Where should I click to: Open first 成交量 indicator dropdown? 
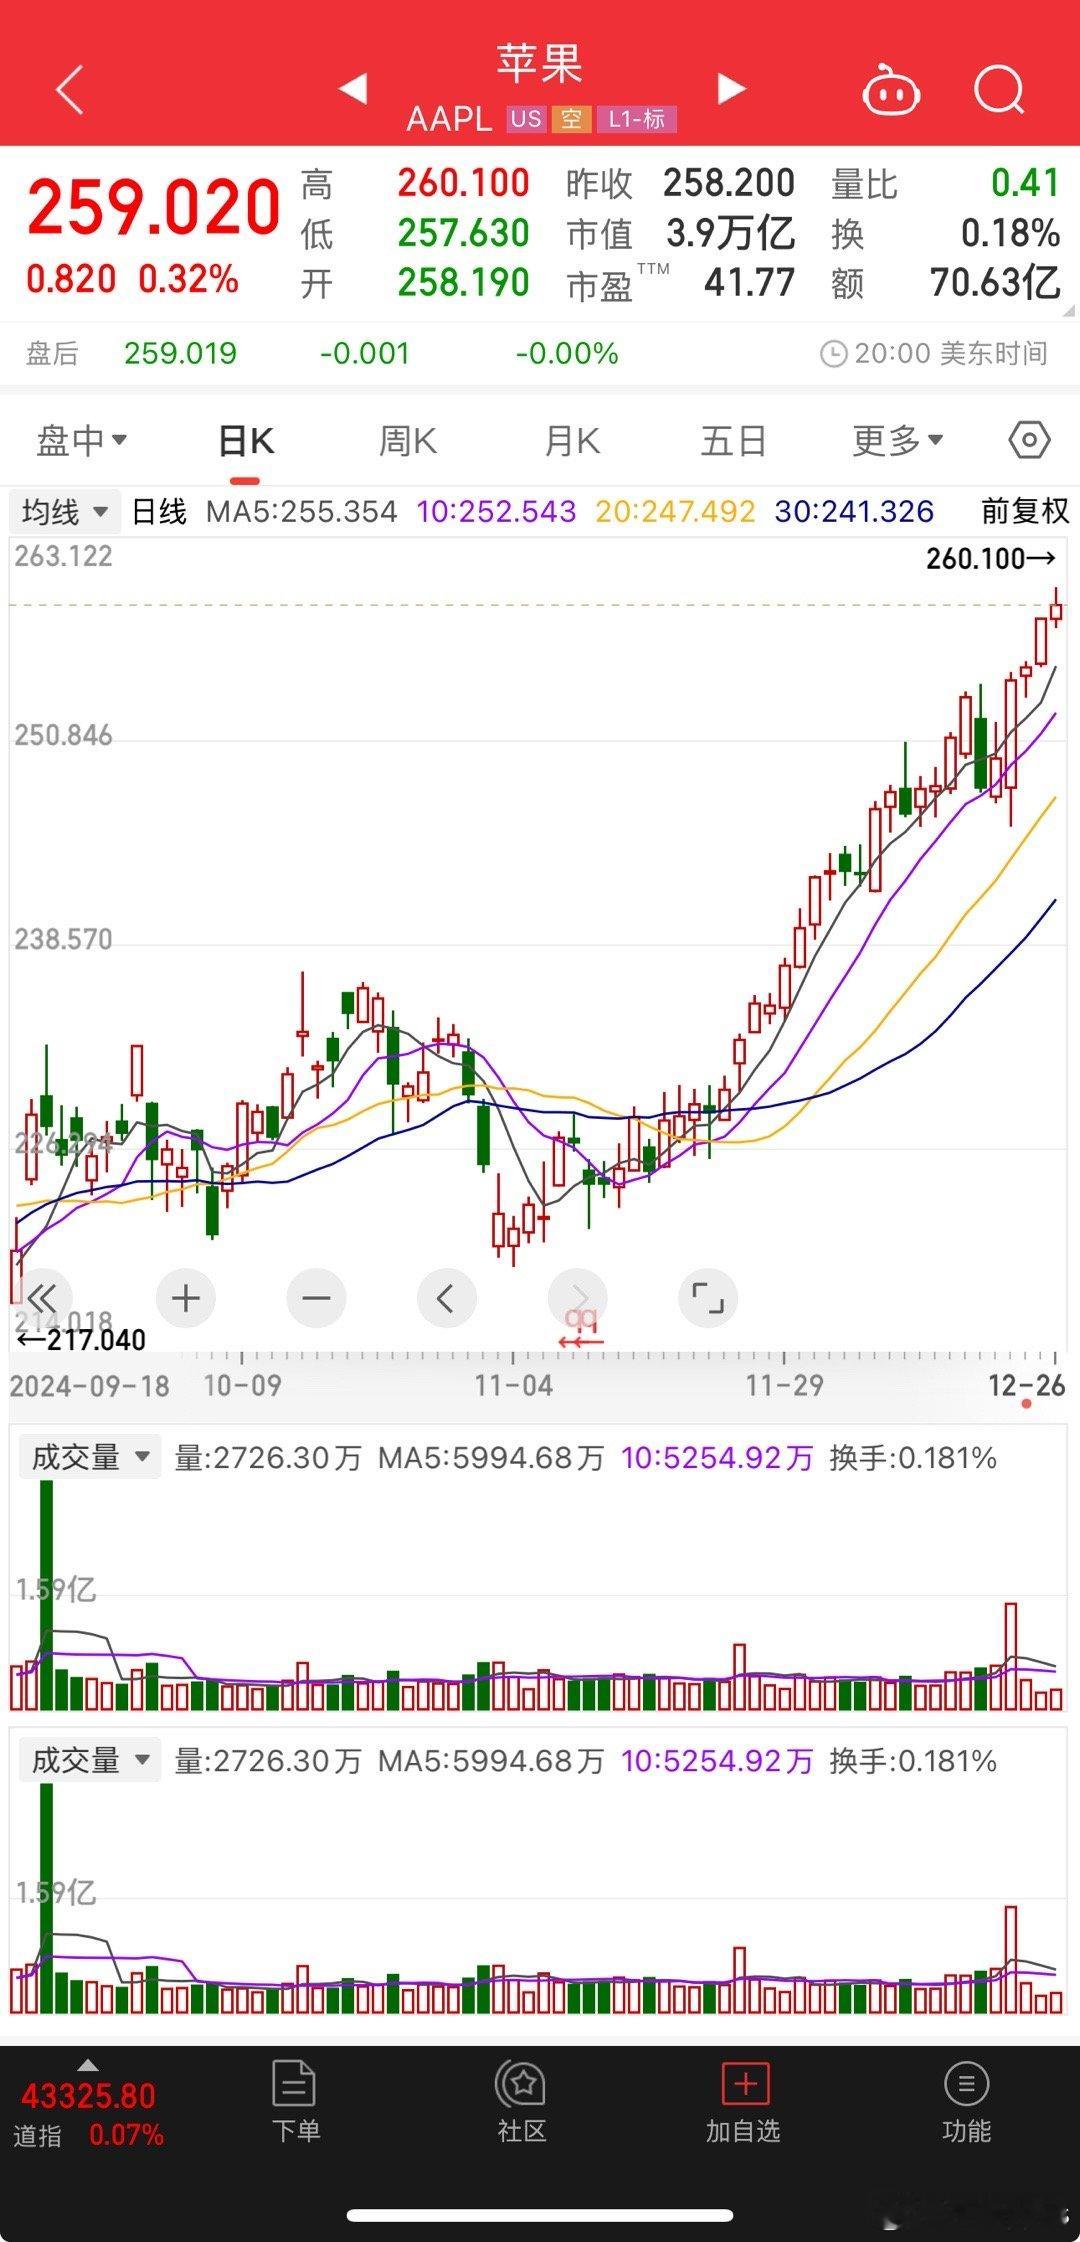[x=89, y=1457]
